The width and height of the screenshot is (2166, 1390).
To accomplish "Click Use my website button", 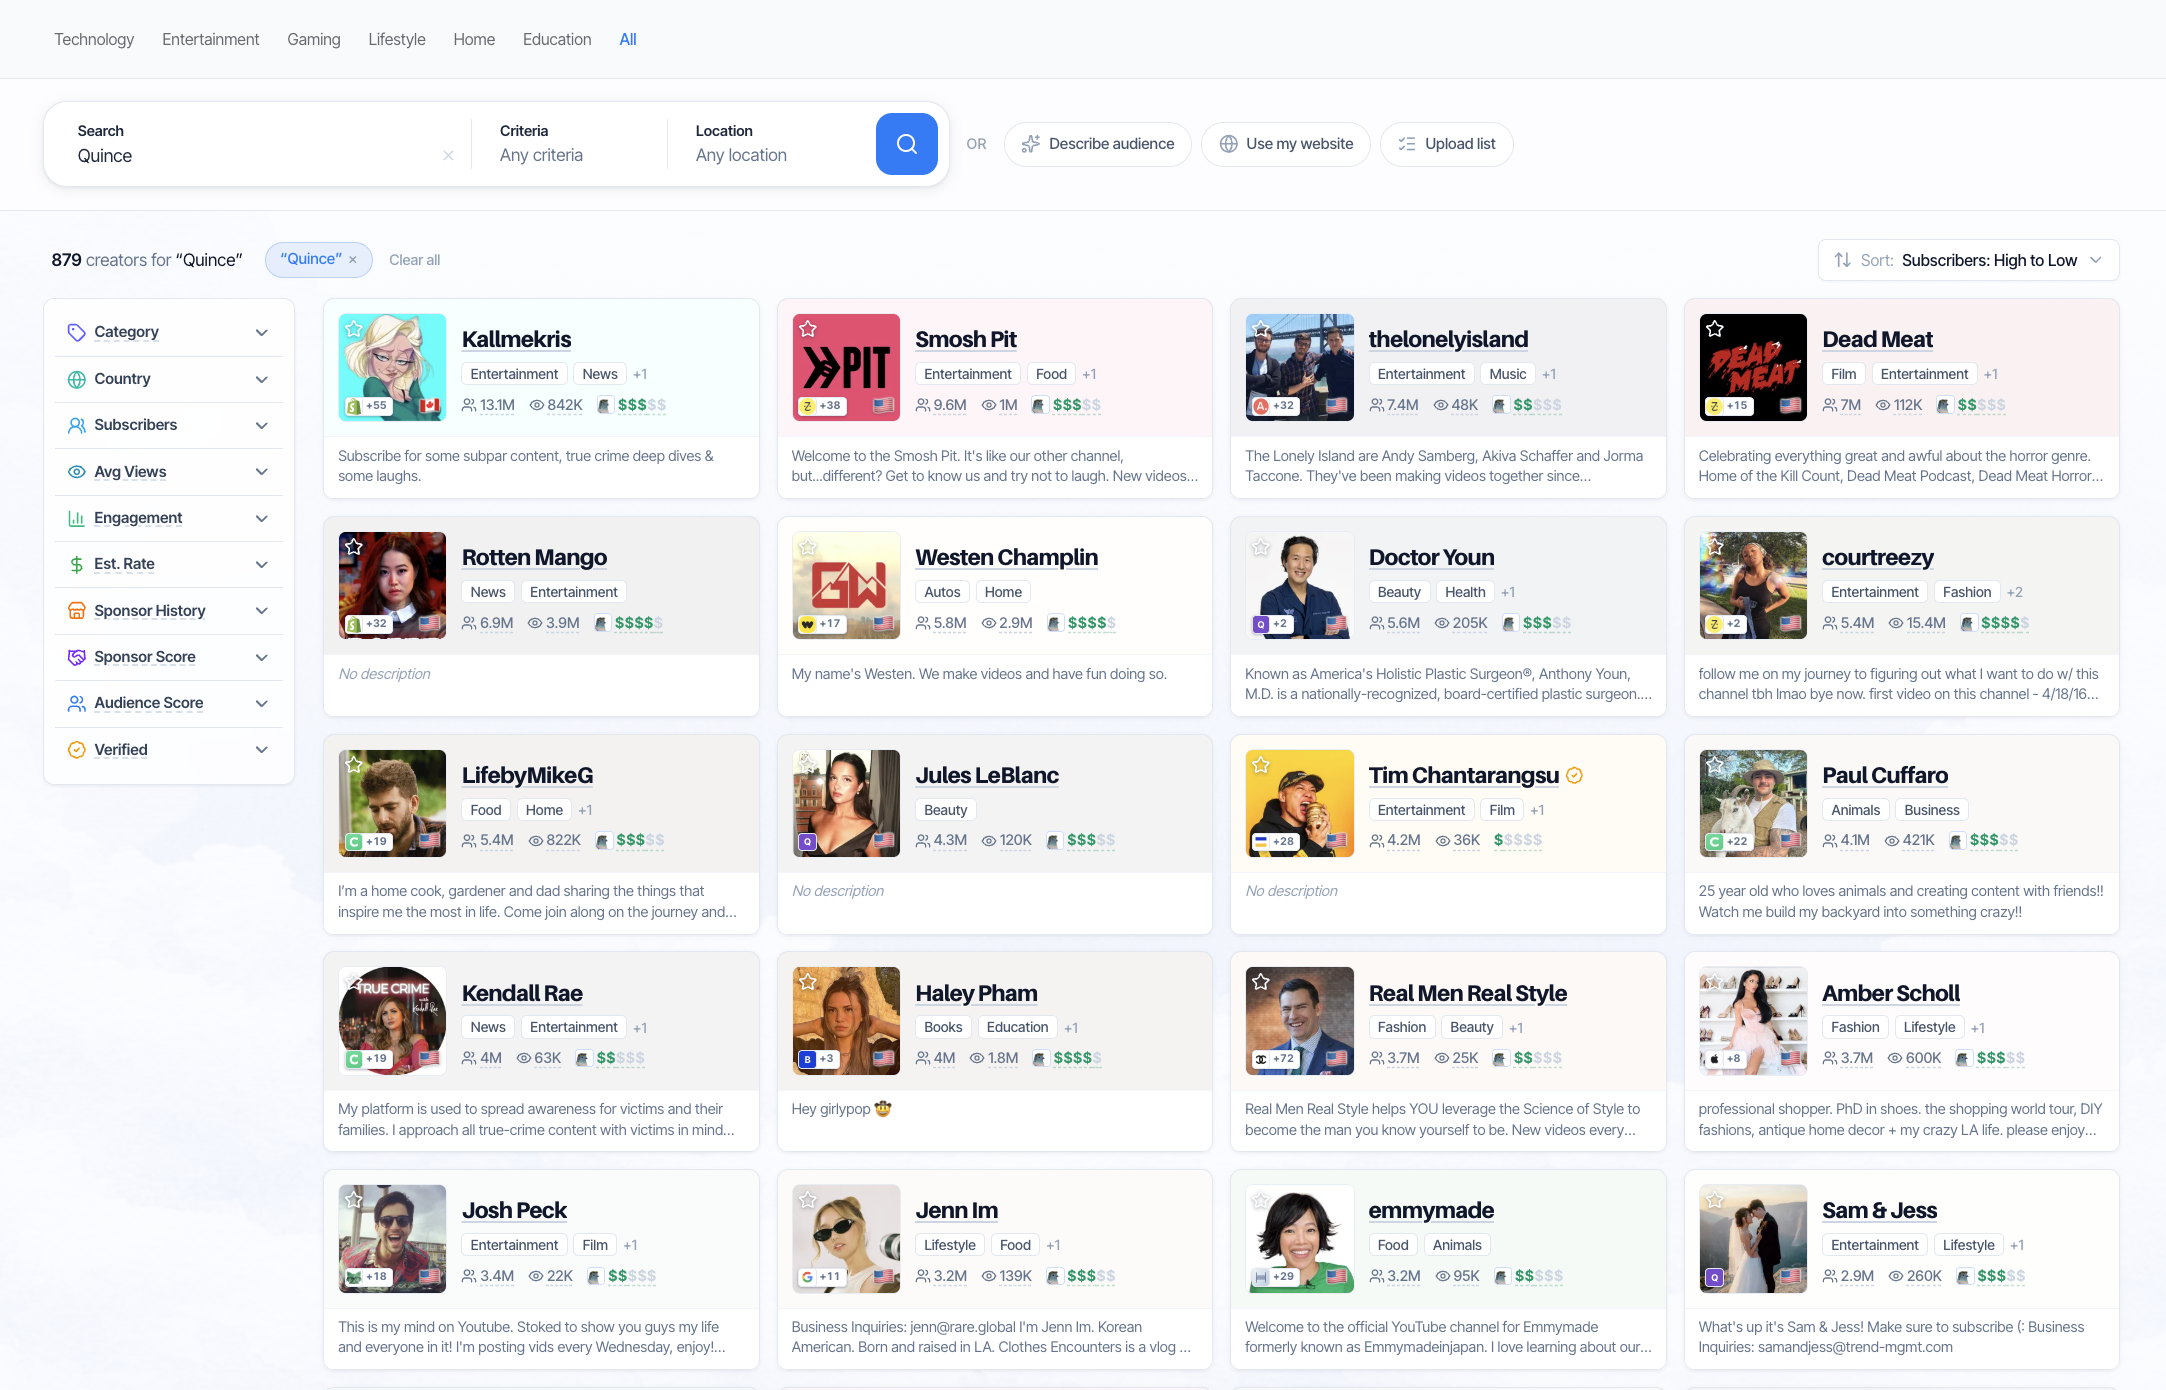I will 1286,144.
